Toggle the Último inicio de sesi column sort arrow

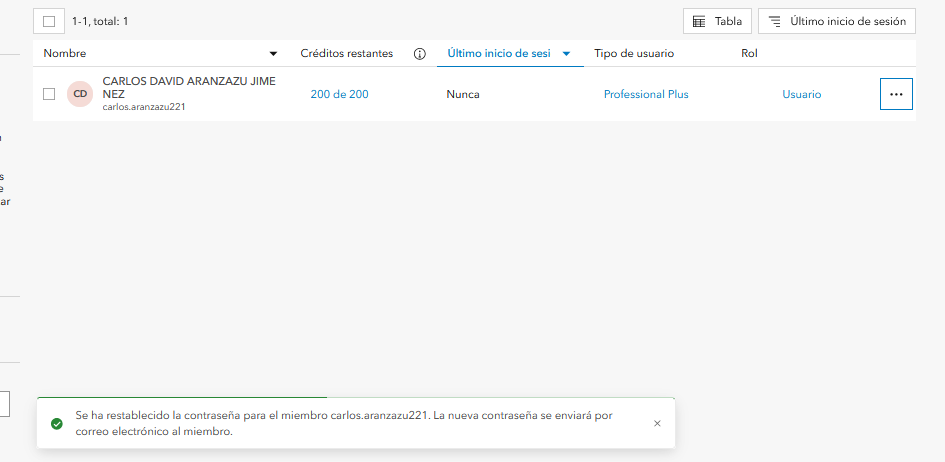click(566, 54)
